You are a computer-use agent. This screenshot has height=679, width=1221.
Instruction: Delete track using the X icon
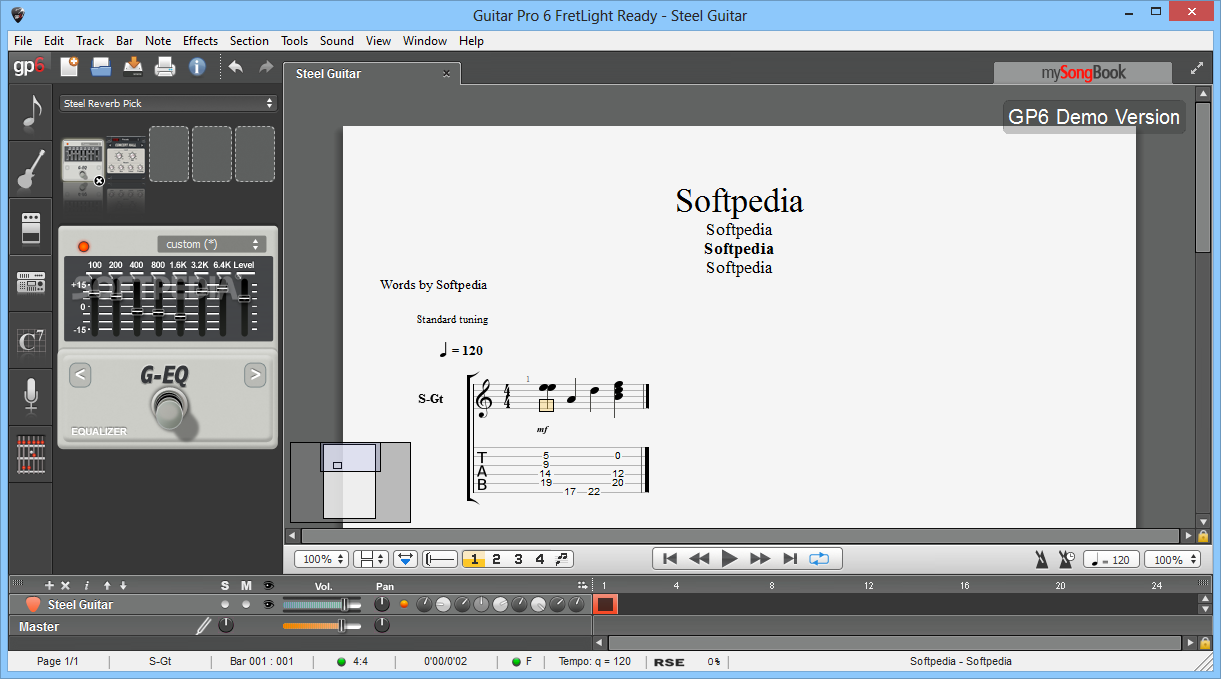point(66,585)
